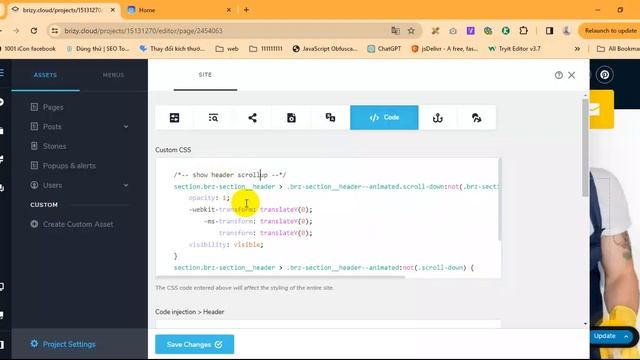The image size is (640, 360).
Task: Open the social sharing icon tab
Action: coord(252,118)
